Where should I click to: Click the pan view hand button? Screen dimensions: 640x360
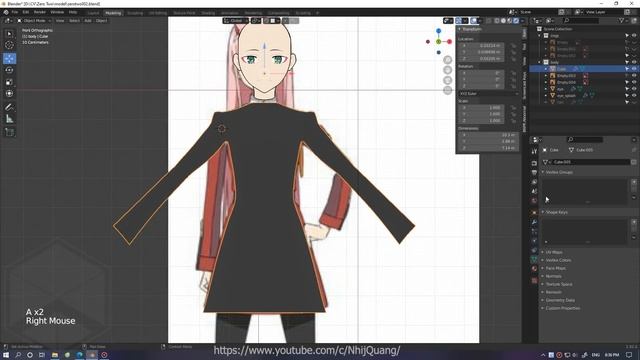pos(448,70)
